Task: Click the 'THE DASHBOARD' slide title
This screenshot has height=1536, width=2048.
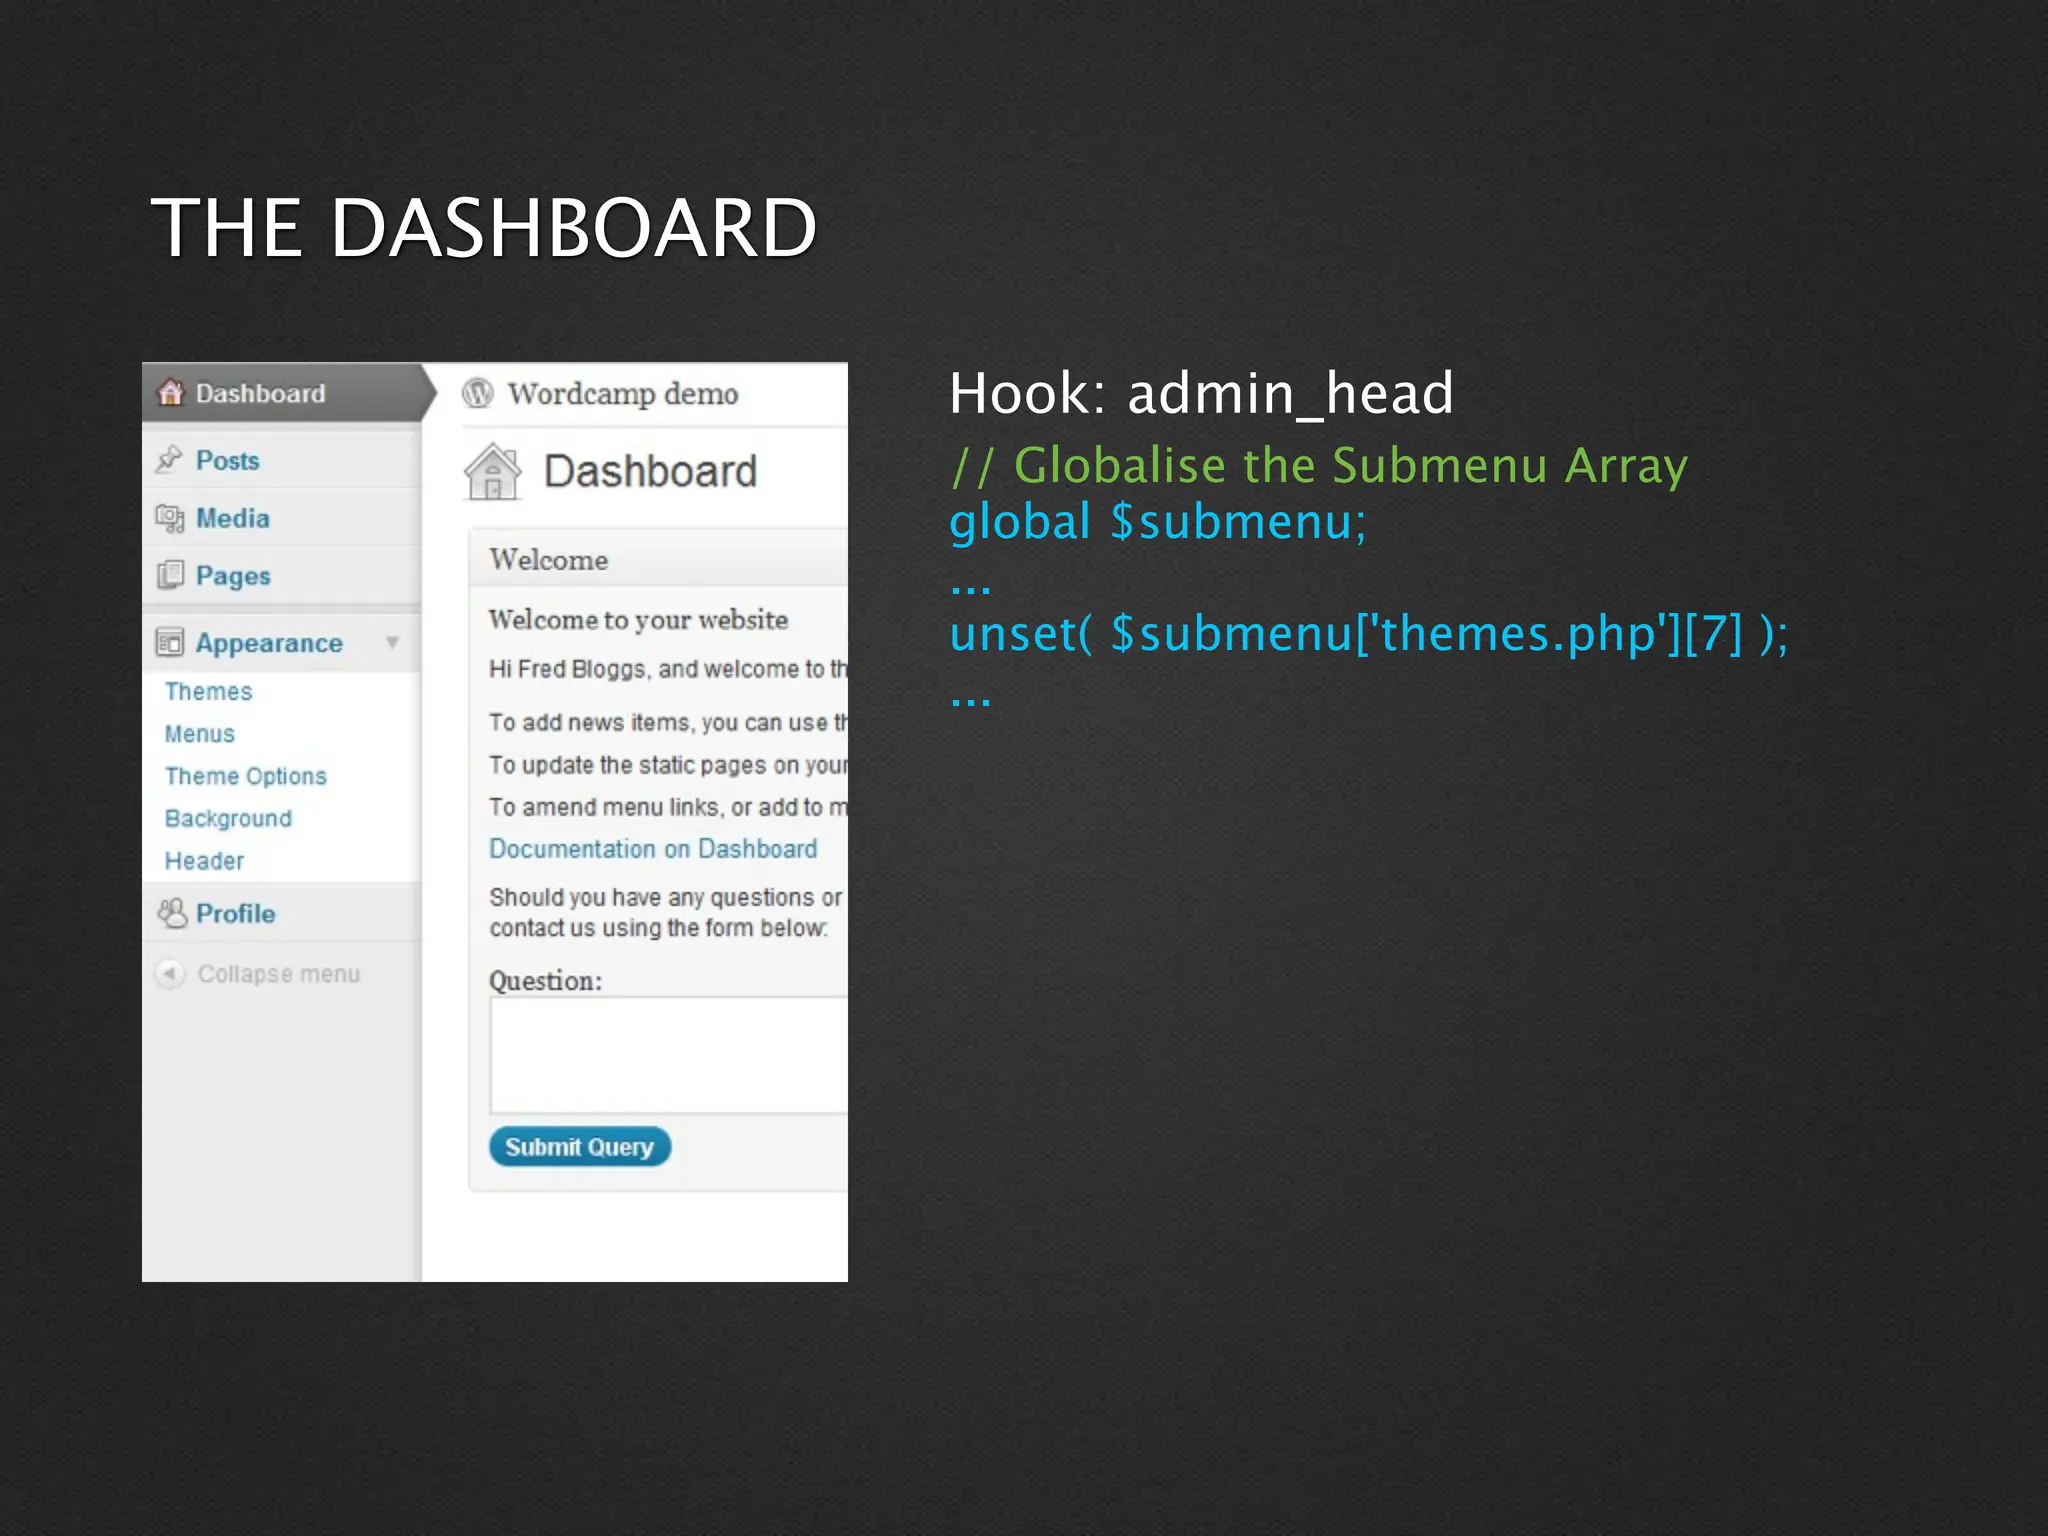Action: point(484,228)
